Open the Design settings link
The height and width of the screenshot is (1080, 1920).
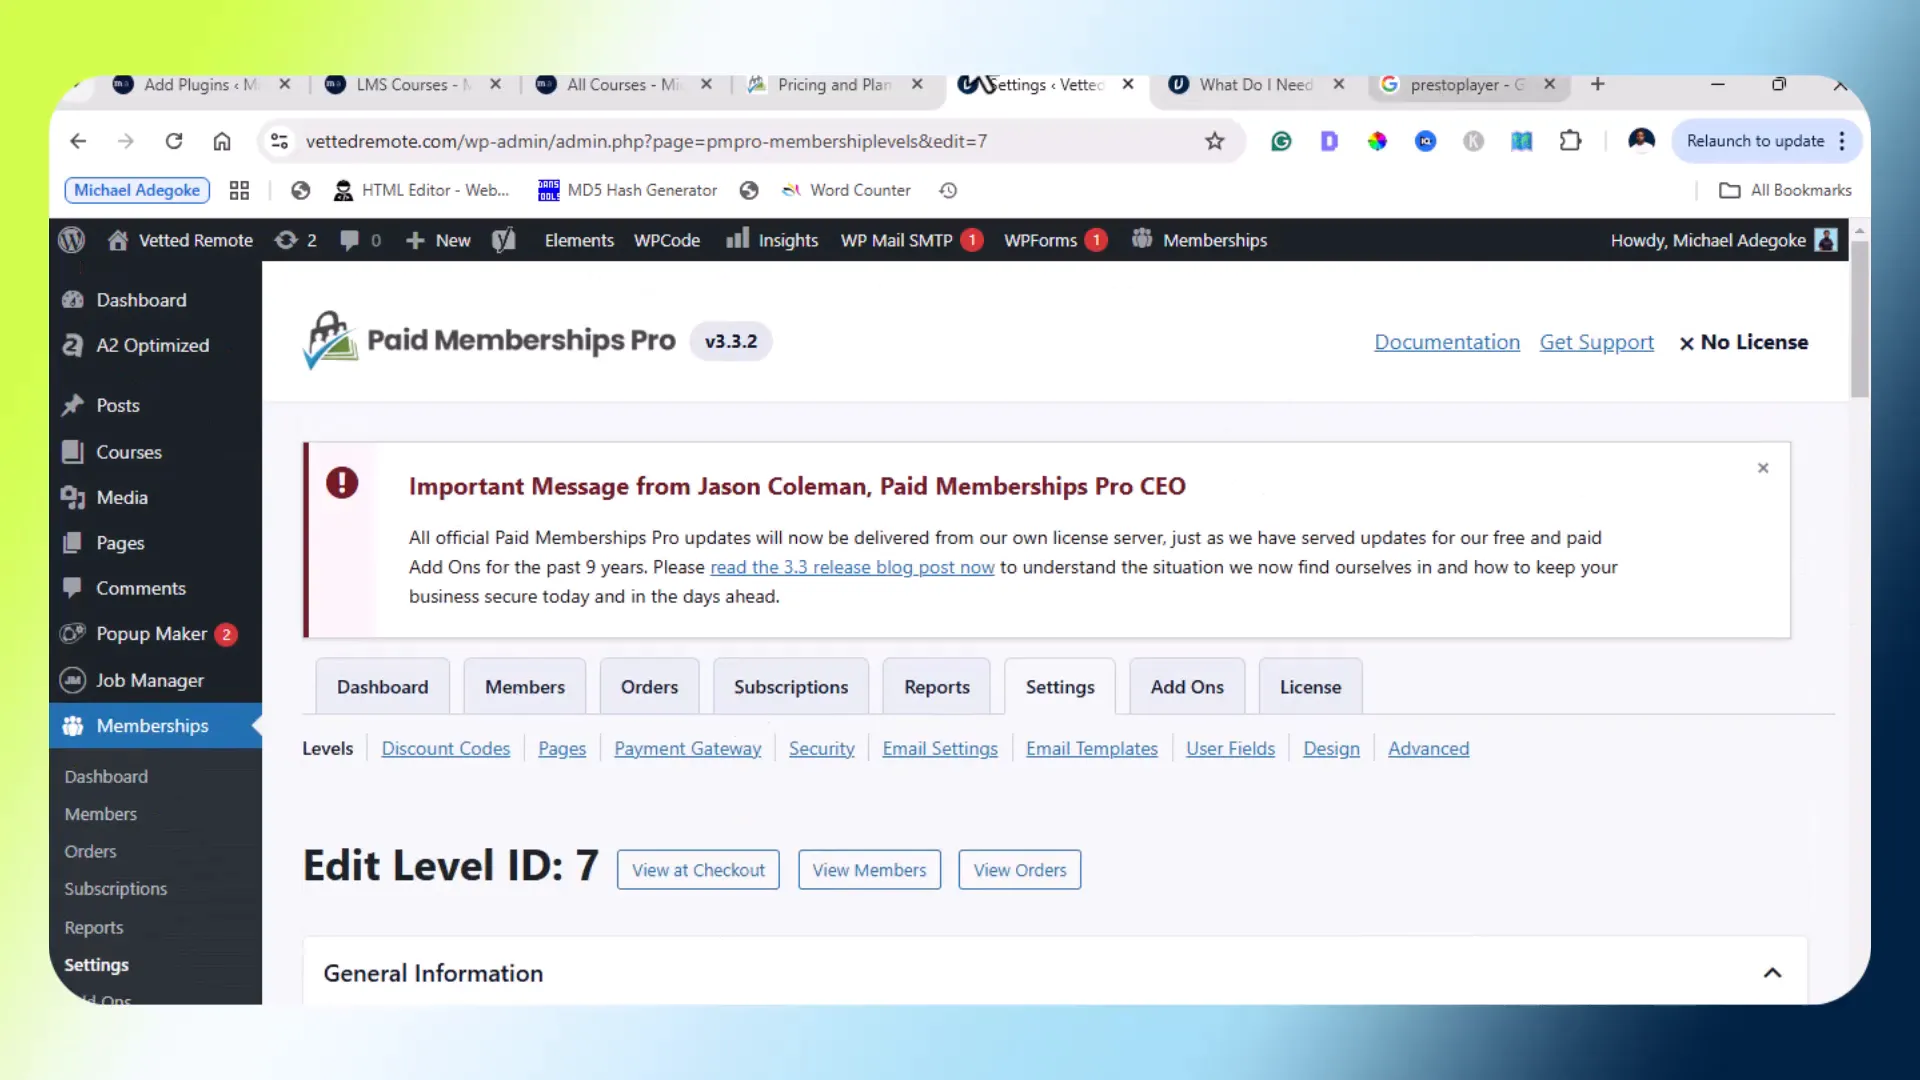[x=1331, y=748]
